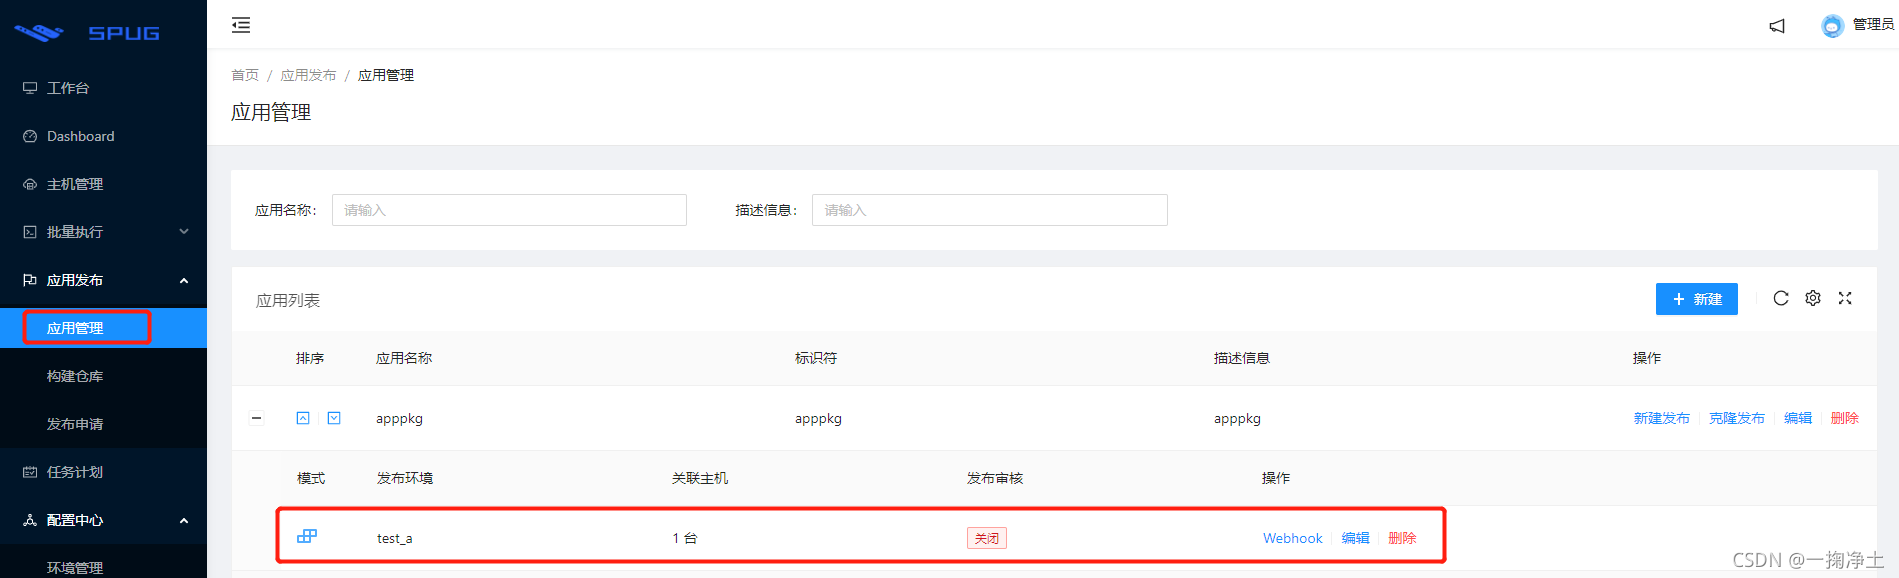Click the test_a environment cell
This screenshot has width=1899, height=578.
tap(394, 538)
